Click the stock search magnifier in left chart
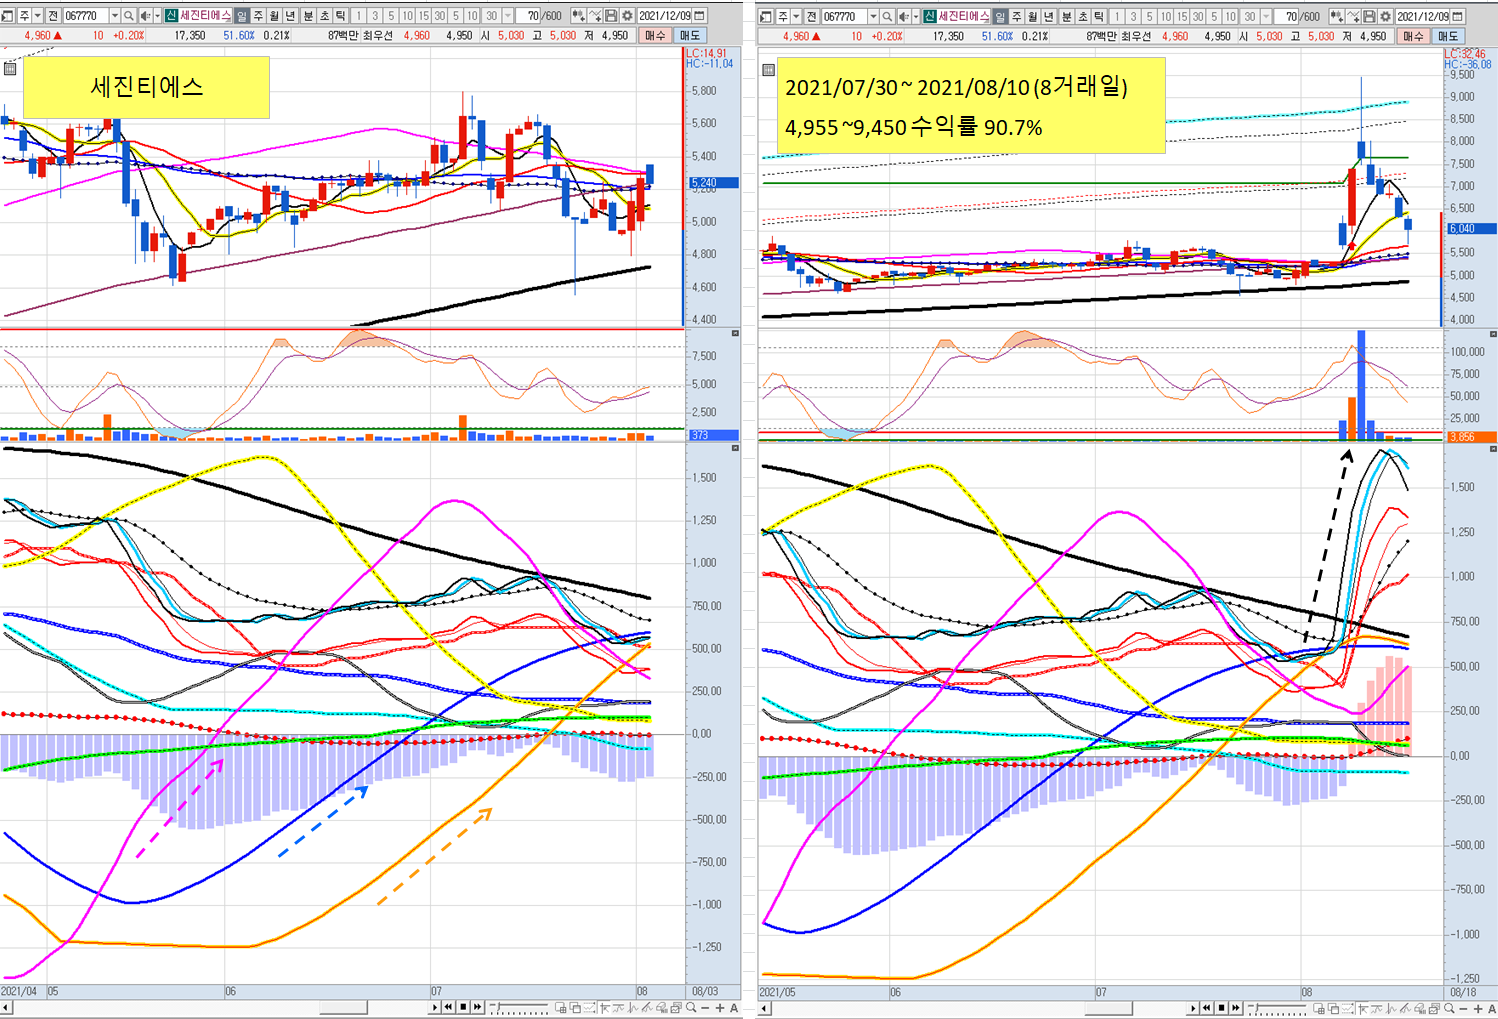This screenshot has width=1498, height=1019. point(129,16)
